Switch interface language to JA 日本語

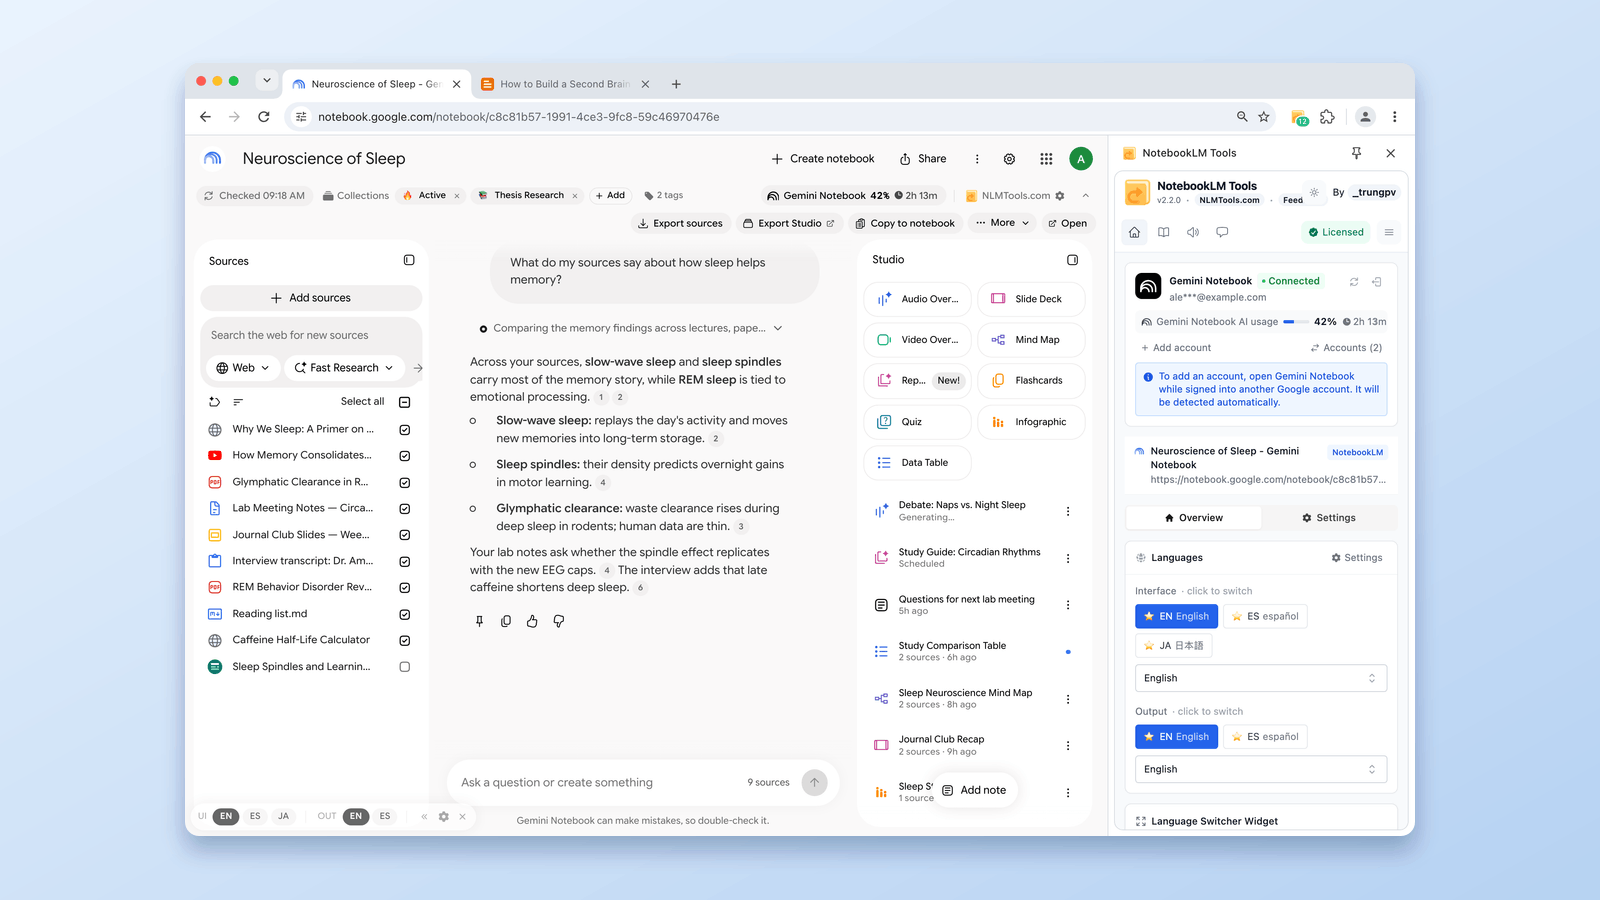pos(1174,646)
